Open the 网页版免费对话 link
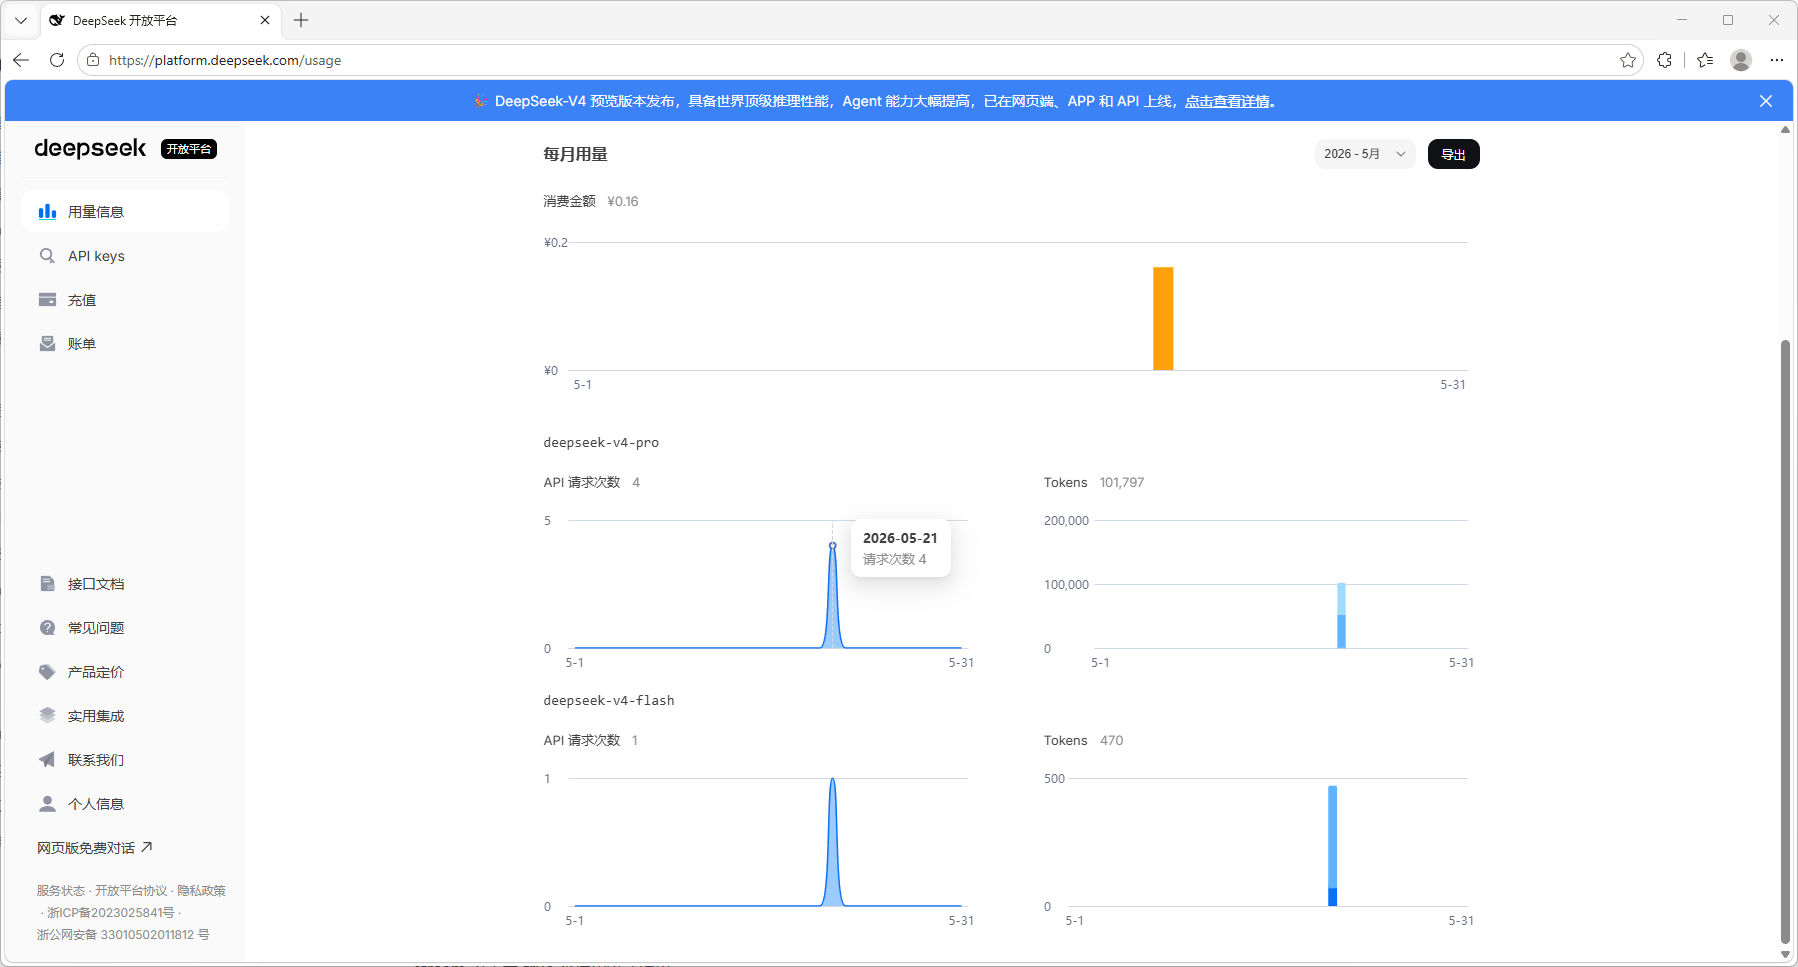The image size is (1798, 967). (x=94, y=848)
